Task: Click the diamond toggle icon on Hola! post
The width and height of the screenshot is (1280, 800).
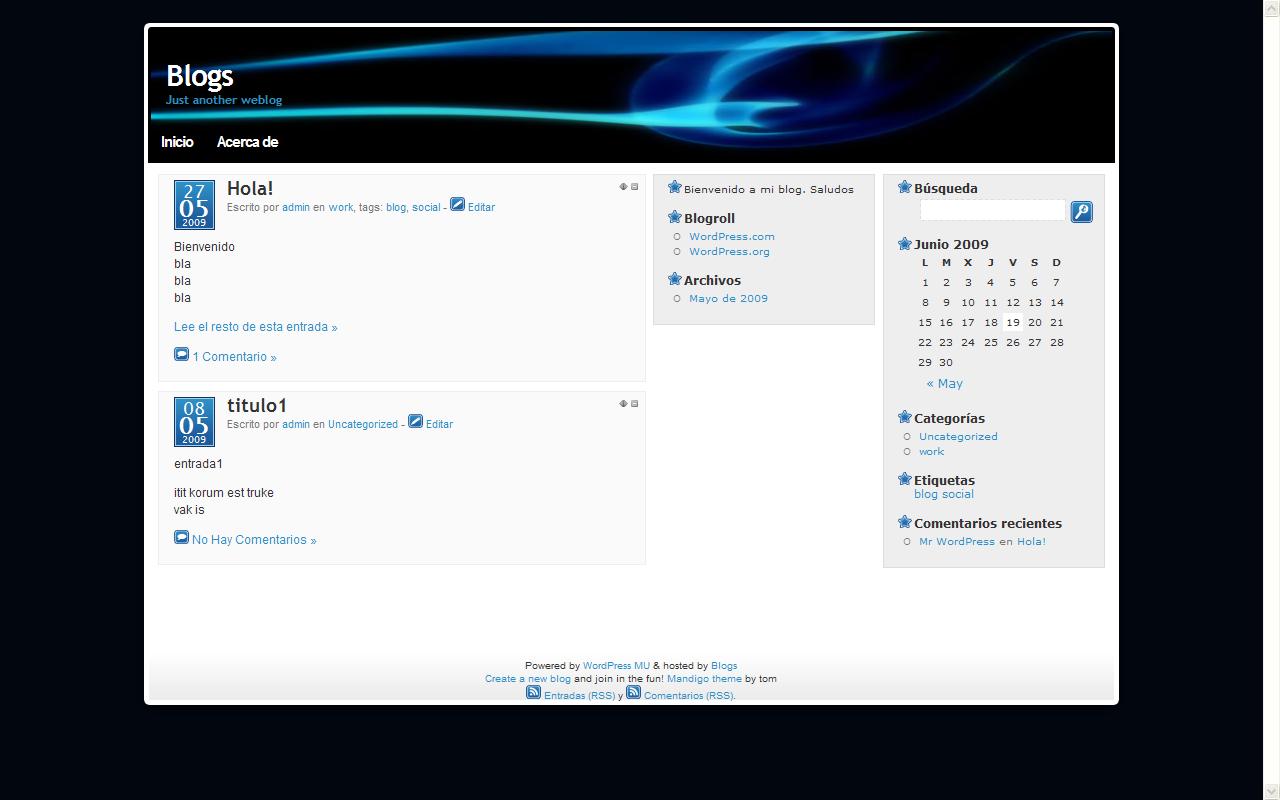Action: pyautogui.click(x=623, y=187)
